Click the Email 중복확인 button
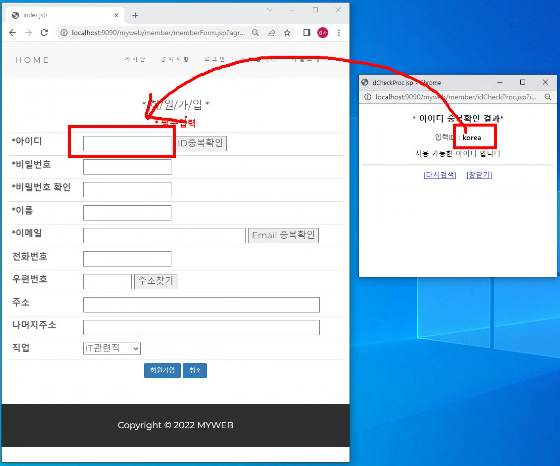The width and height of the screenshot is (560, 466). point(284,235)
